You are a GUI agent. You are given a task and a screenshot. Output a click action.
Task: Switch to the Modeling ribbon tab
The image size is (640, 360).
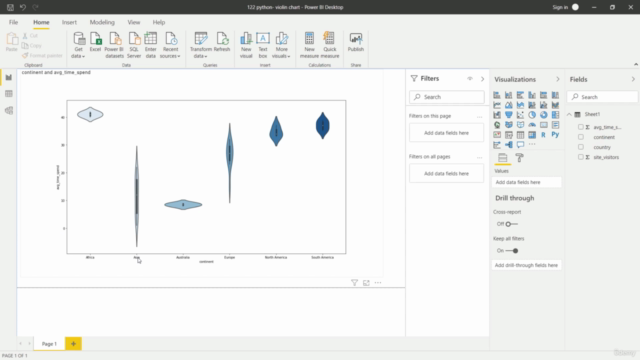(x=102, y=22)
